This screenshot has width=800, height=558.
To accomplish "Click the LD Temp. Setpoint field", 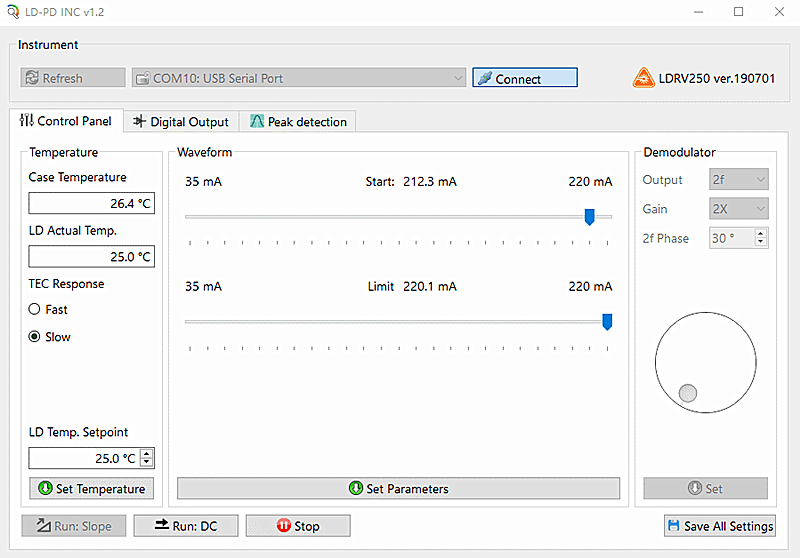I will tap(83, 458).
